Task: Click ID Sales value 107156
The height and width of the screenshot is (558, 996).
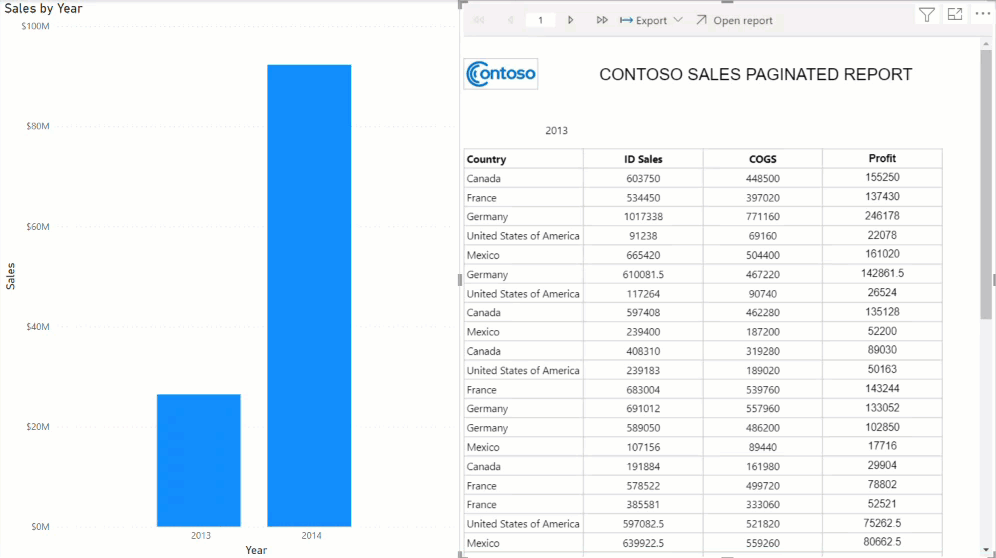Action: click(643, 447)
